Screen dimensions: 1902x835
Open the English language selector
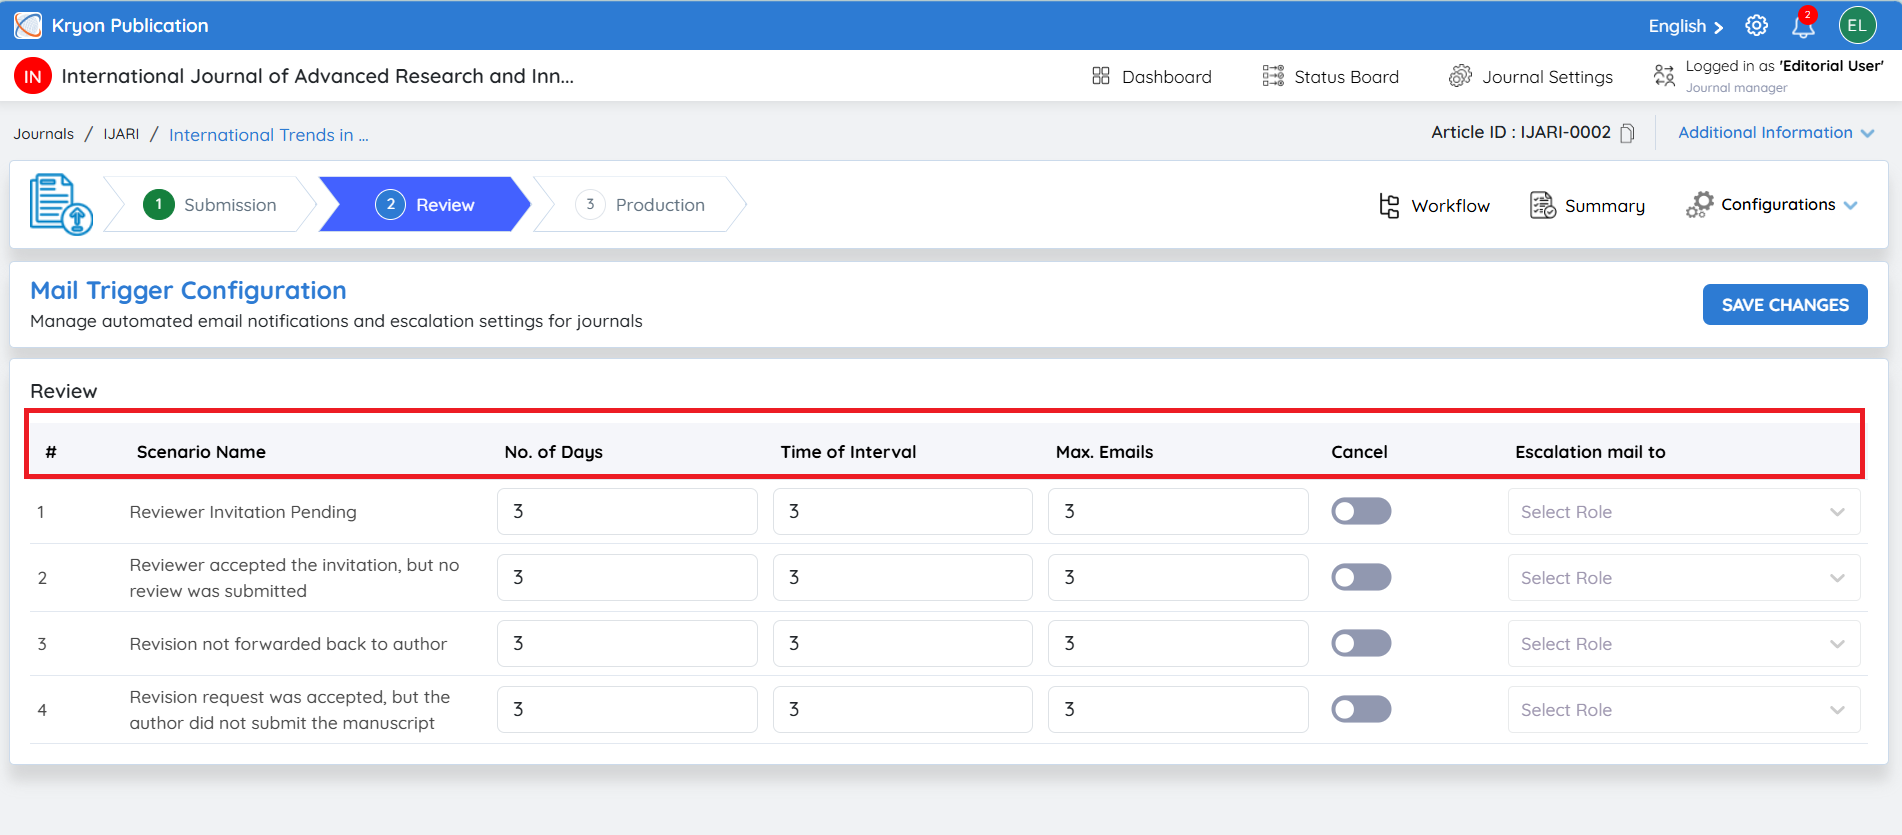pyautogui.click(x=1686, y=26)
